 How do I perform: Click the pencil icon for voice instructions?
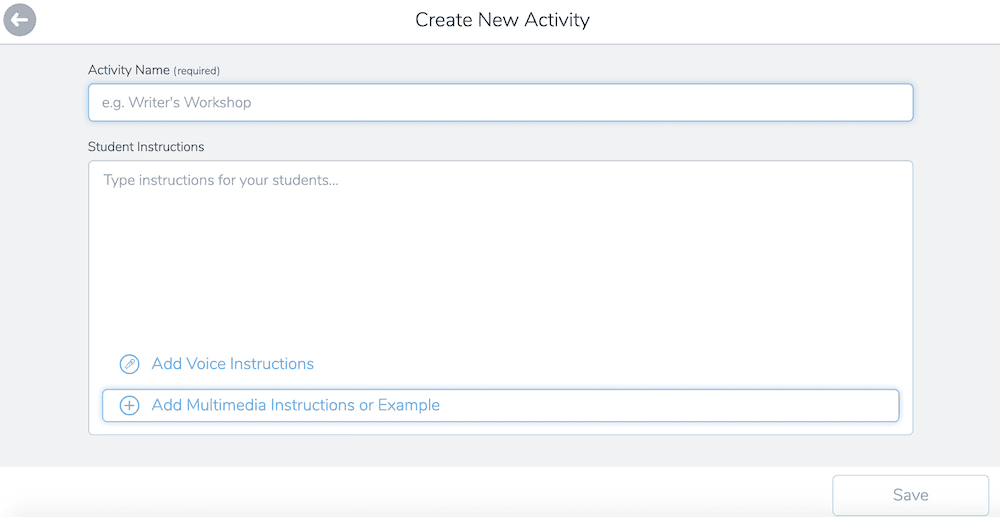click(129, 364)
